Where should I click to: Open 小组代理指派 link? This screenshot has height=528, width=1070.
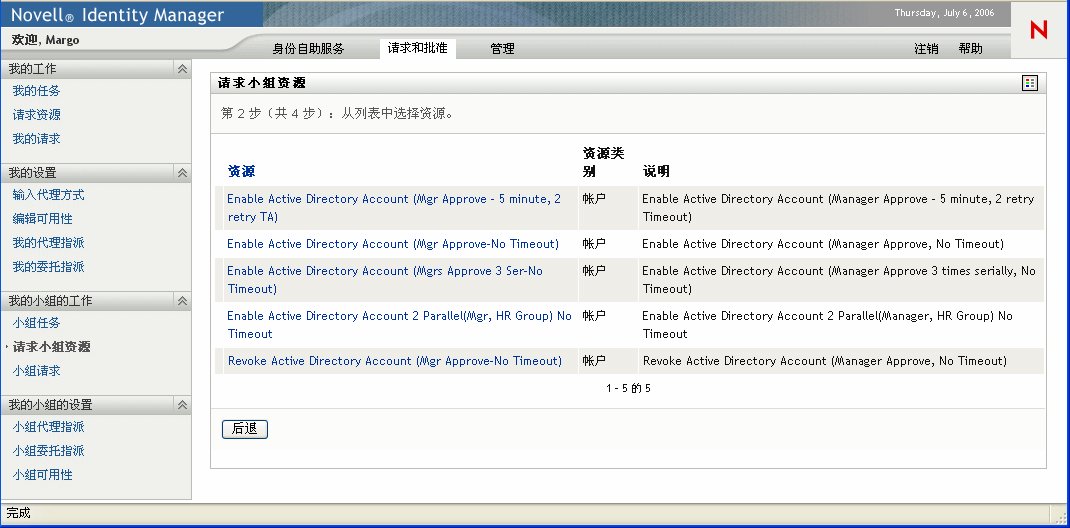click(x=48, y=427)
